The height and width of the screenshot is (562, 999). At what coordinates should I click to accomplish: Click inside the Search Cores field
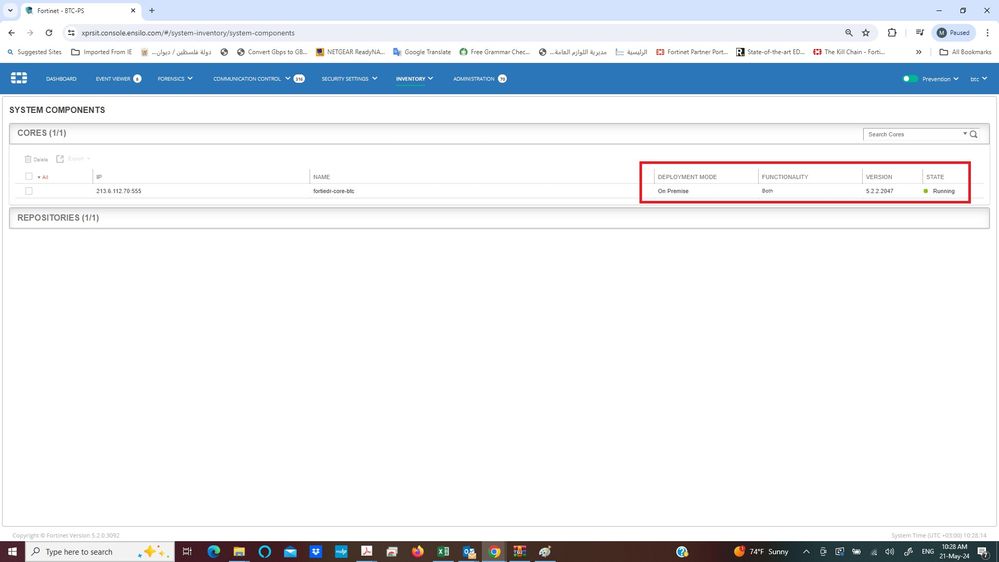[913, 134]
